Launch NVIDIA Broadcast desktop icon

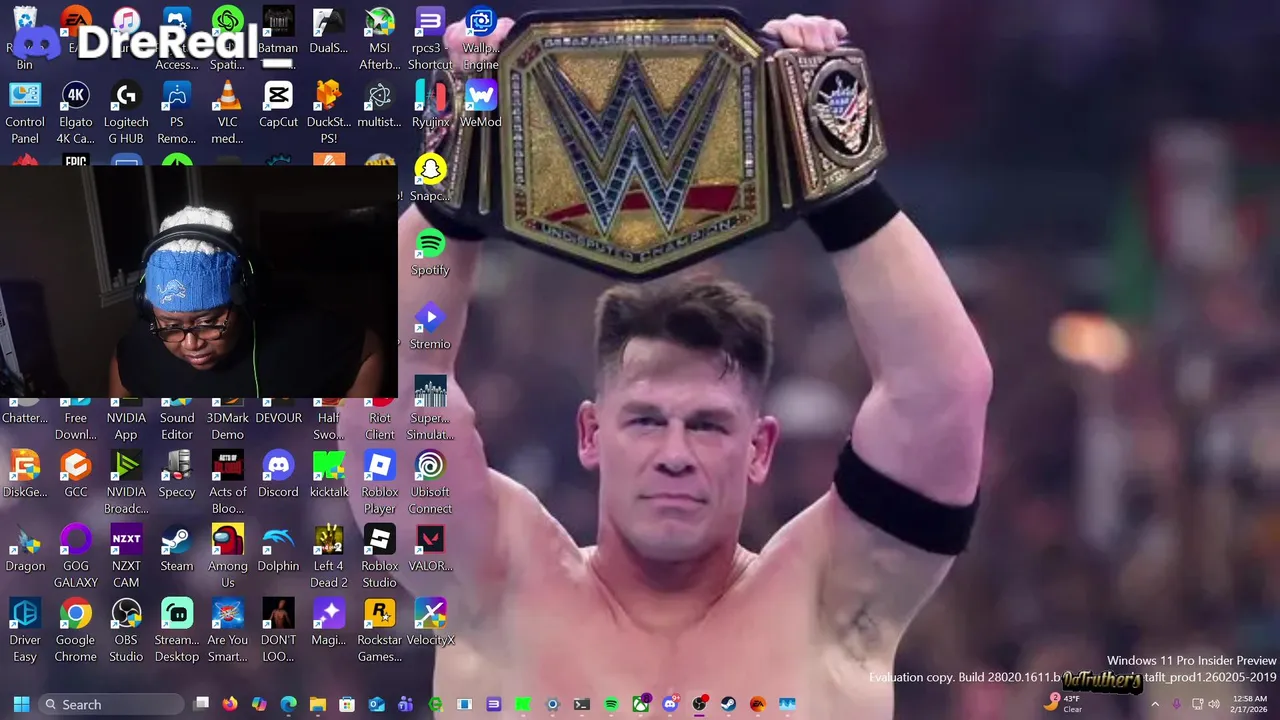[x=126, y=483]
